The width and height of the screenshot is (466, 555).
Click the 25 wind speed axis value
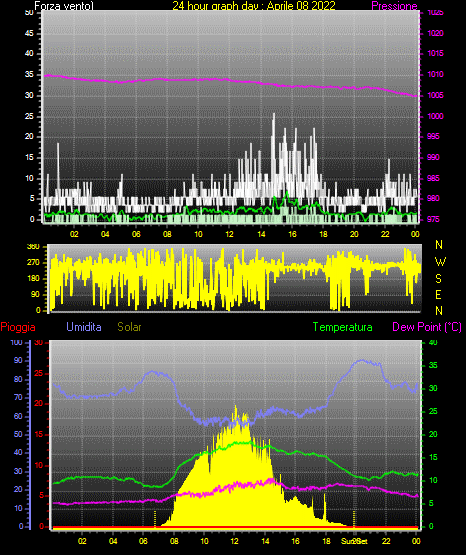coord(29,116)
